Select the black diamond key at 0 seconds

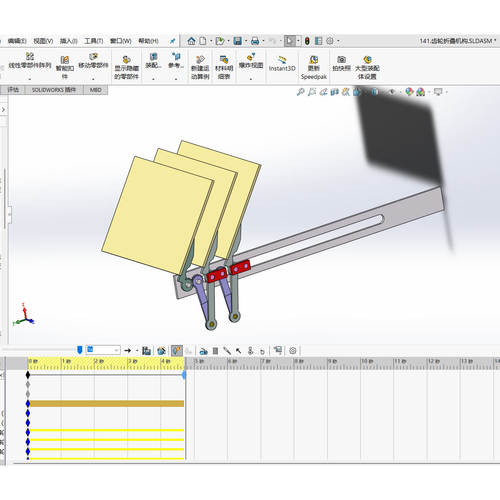[x=28, y=375]
